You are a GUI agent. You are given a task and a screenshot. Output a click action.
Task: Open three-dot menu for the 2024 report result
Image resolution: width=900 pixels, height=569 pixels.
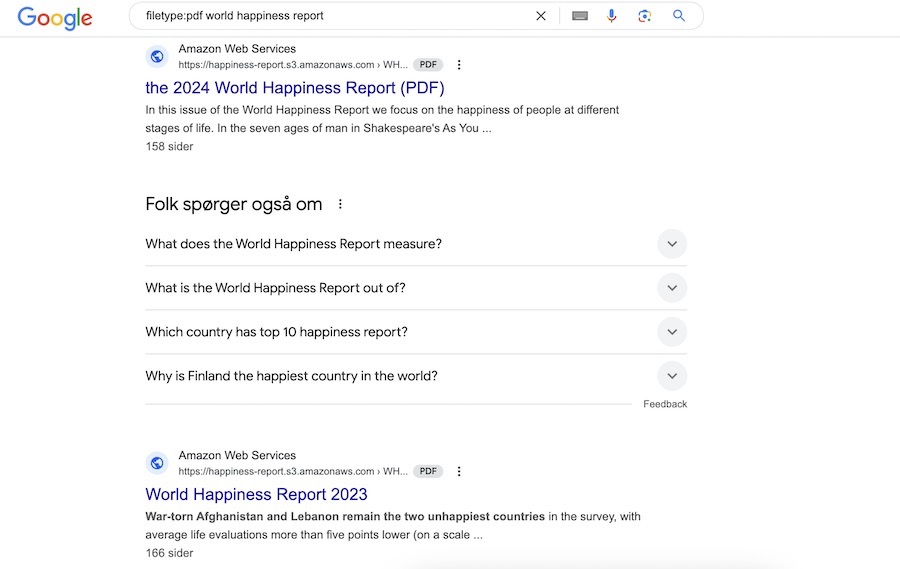tap(459, 65)
